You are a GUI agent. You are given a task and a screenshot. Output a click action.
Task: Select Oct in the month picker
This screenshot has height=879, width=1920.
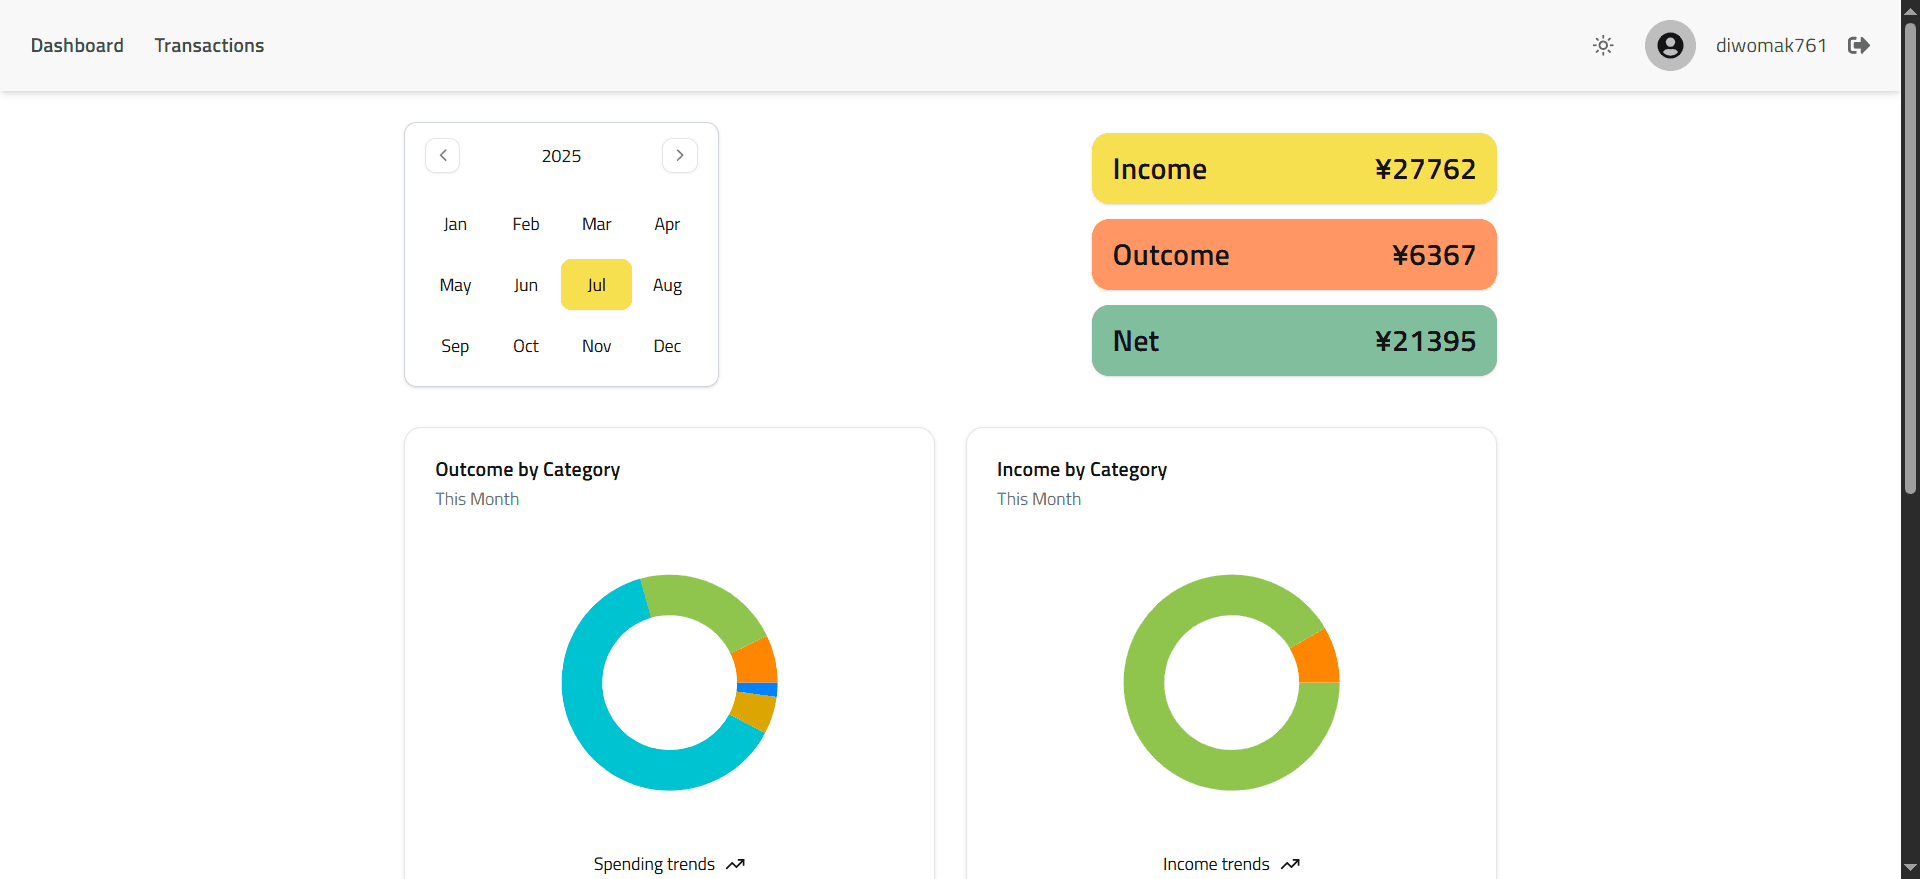[526, 346]
